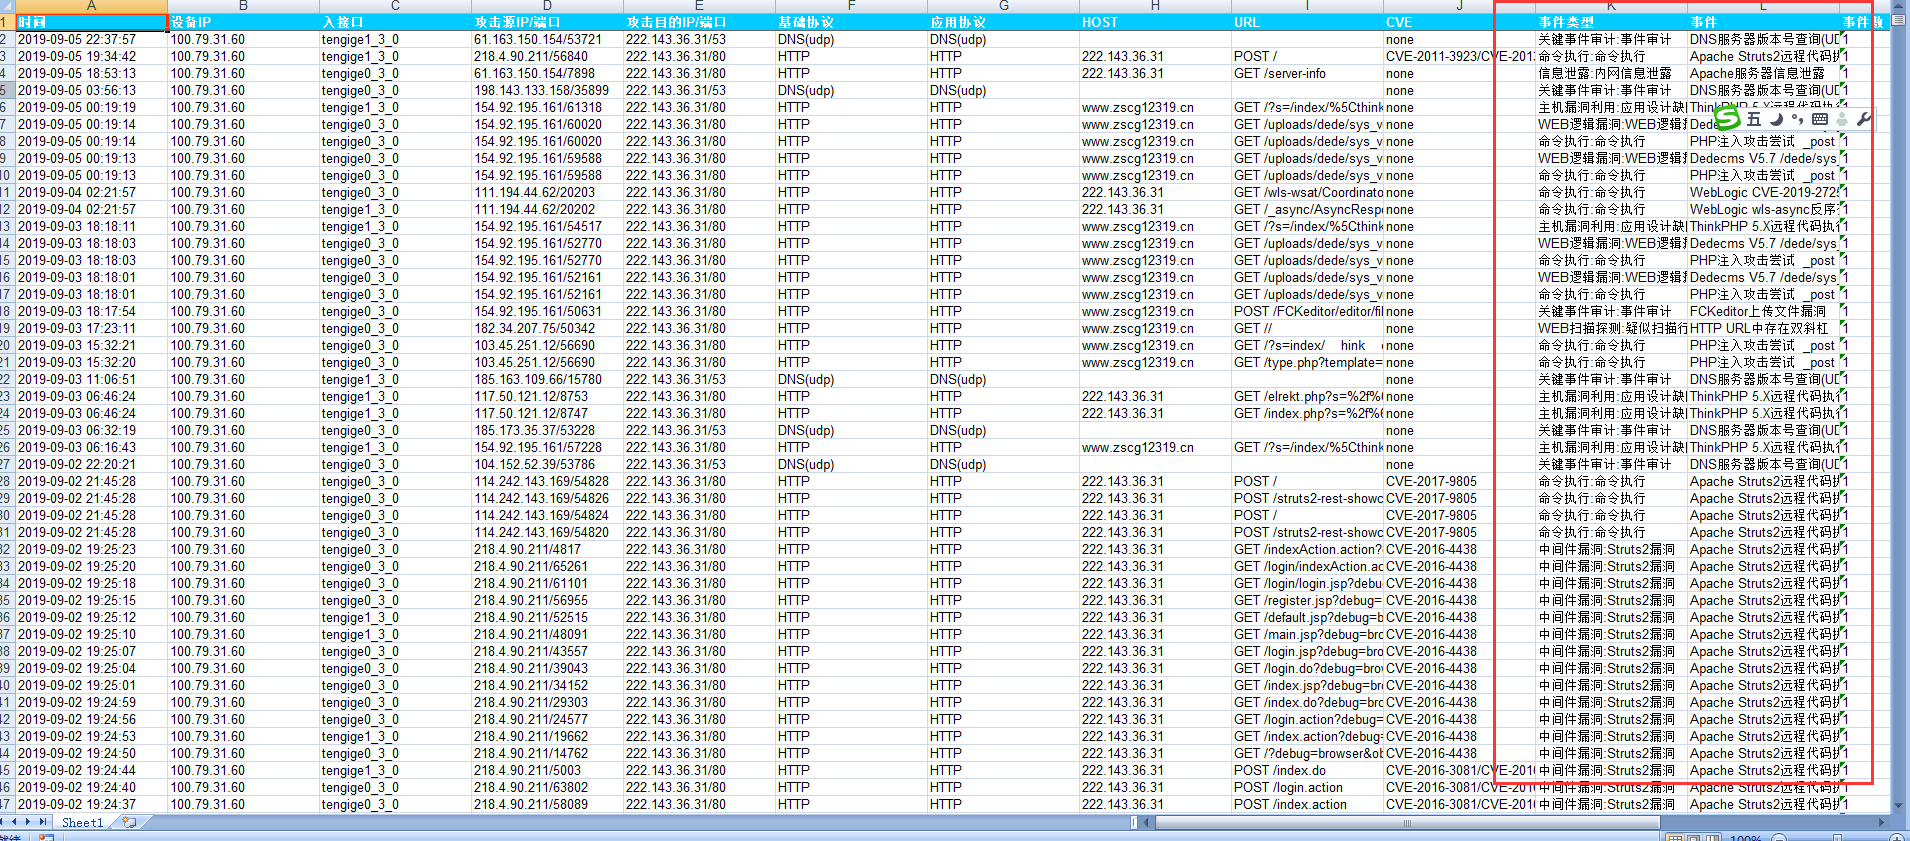Click the cell 218.4.90.211/58089
This screenshot has height=841, width=1910.
[547, 805]
